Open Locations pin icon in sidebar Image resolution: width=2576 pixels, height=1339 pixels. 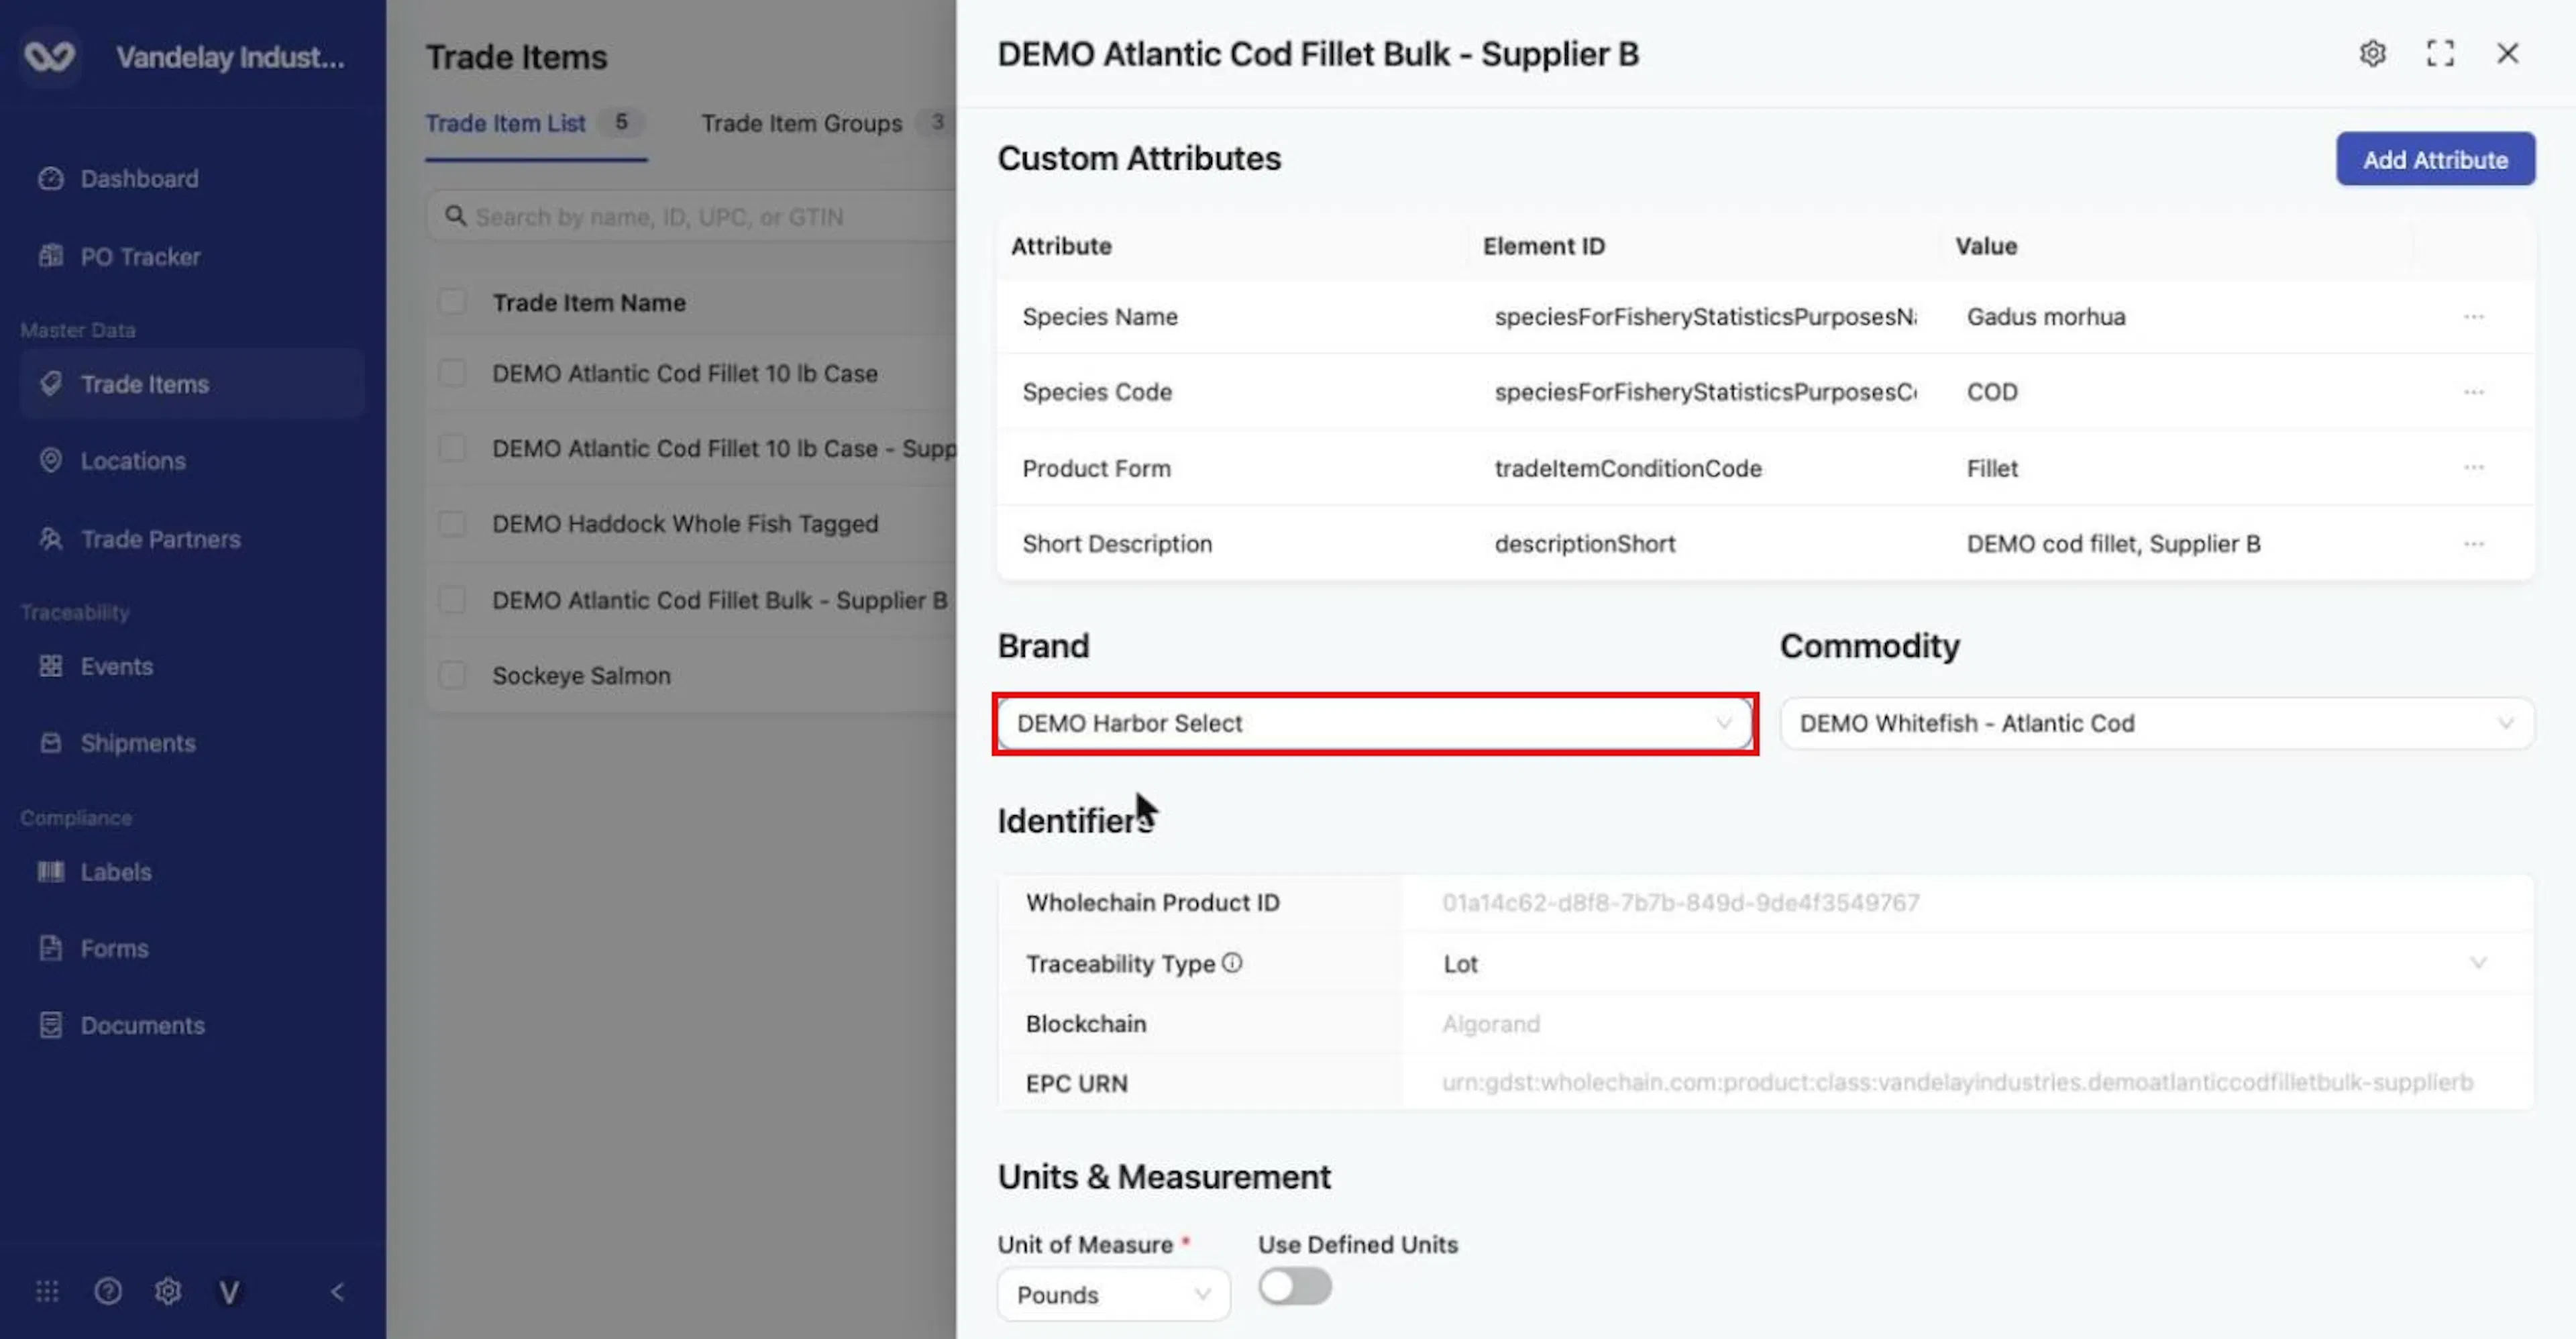point(50,461)
